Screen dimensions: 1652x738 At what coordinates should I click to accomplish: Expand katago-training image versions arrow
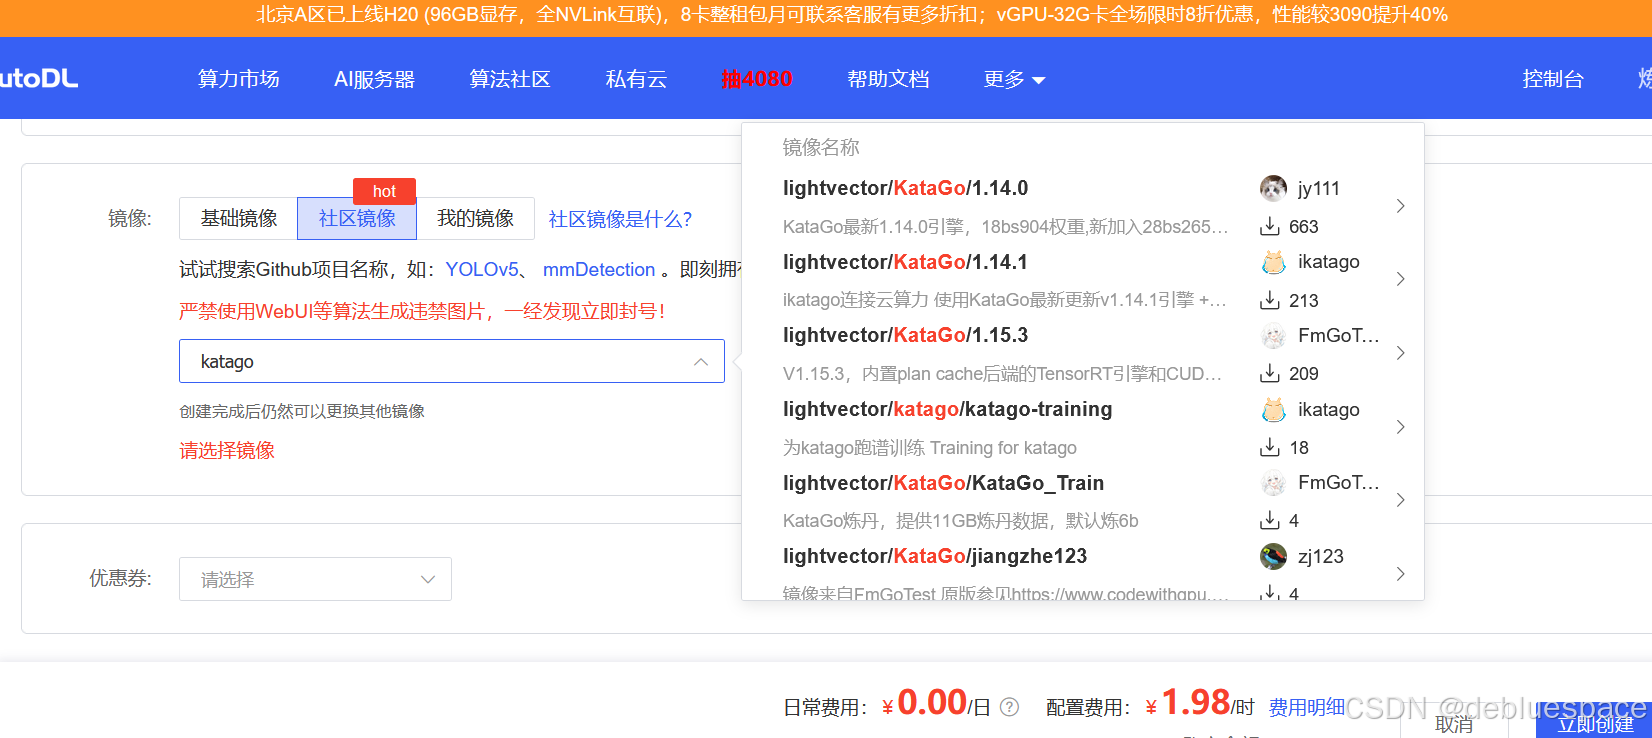click(1400, 427)
